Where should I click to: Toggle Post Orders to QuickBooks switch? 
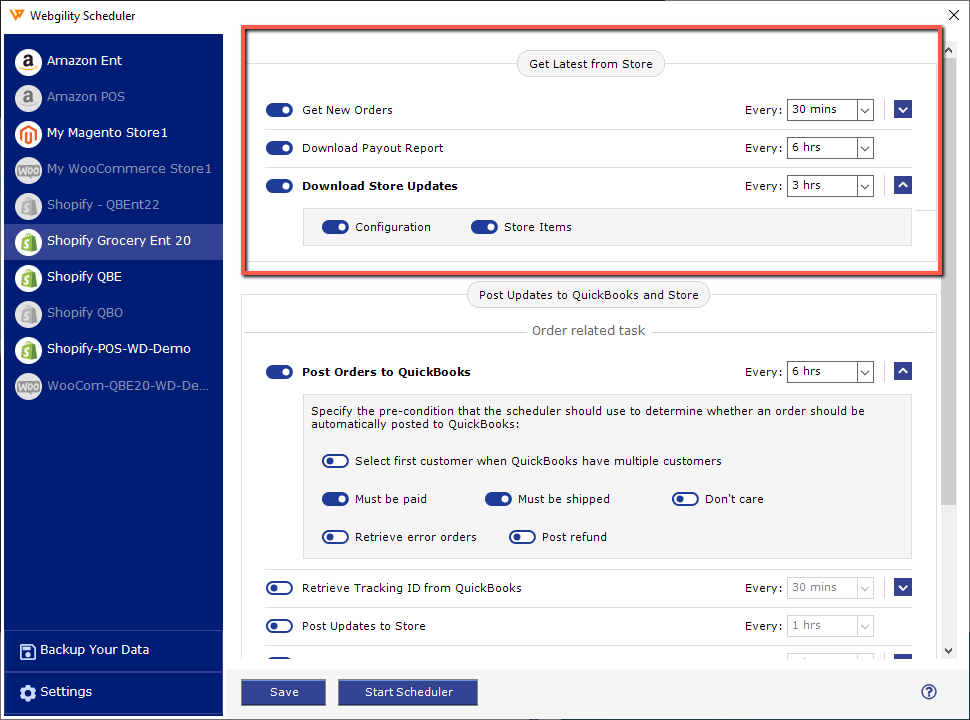tap(279, 372)
